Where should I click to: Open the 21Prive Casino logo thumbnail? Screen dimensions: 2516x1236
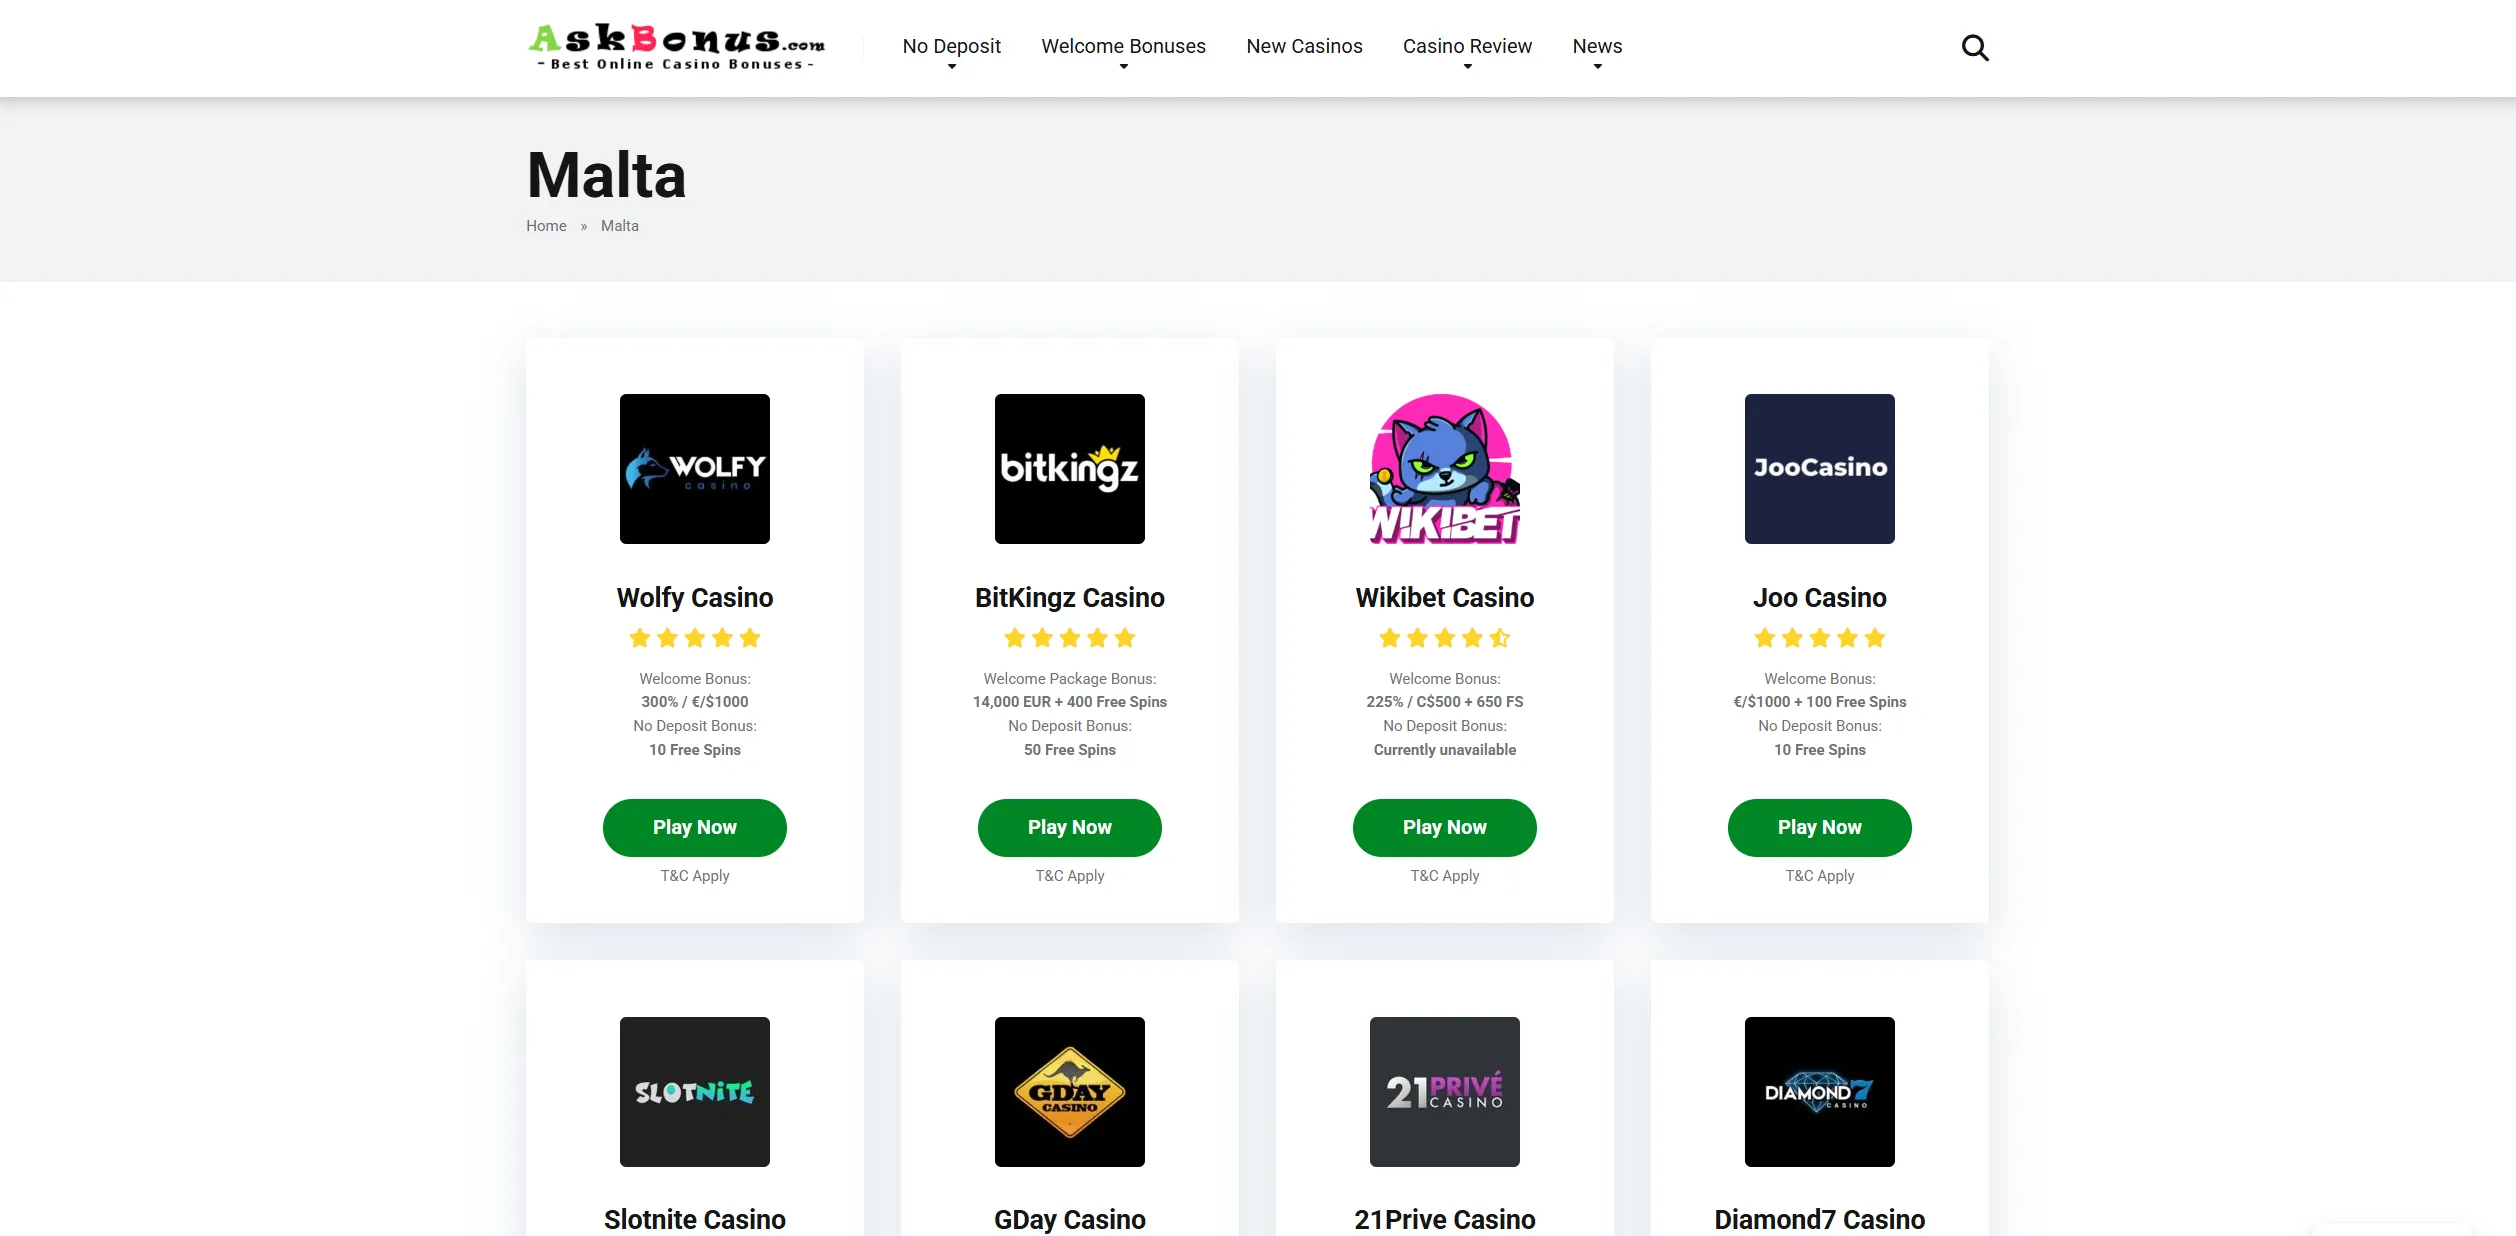(x=1445, y=1092)
